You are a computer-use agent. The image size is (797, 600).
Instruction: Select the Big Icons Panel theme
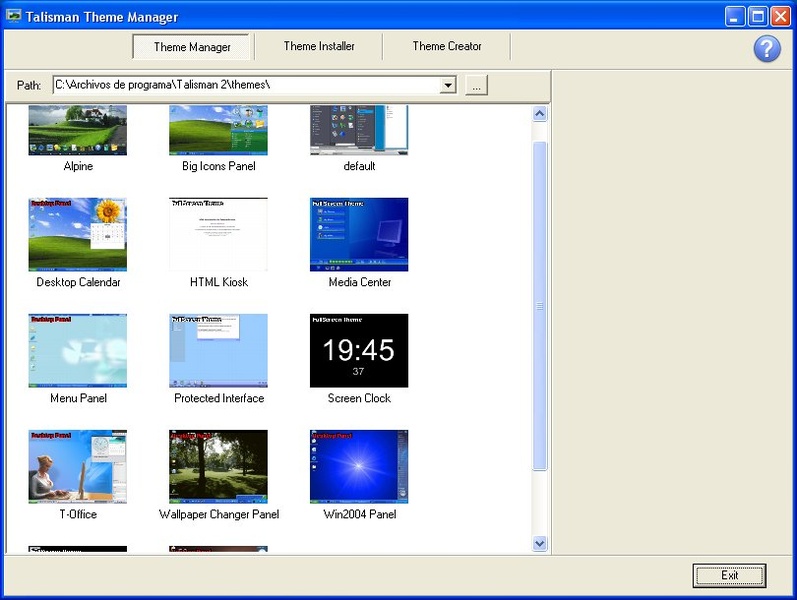pyautogui.click(x=218, y=131)
